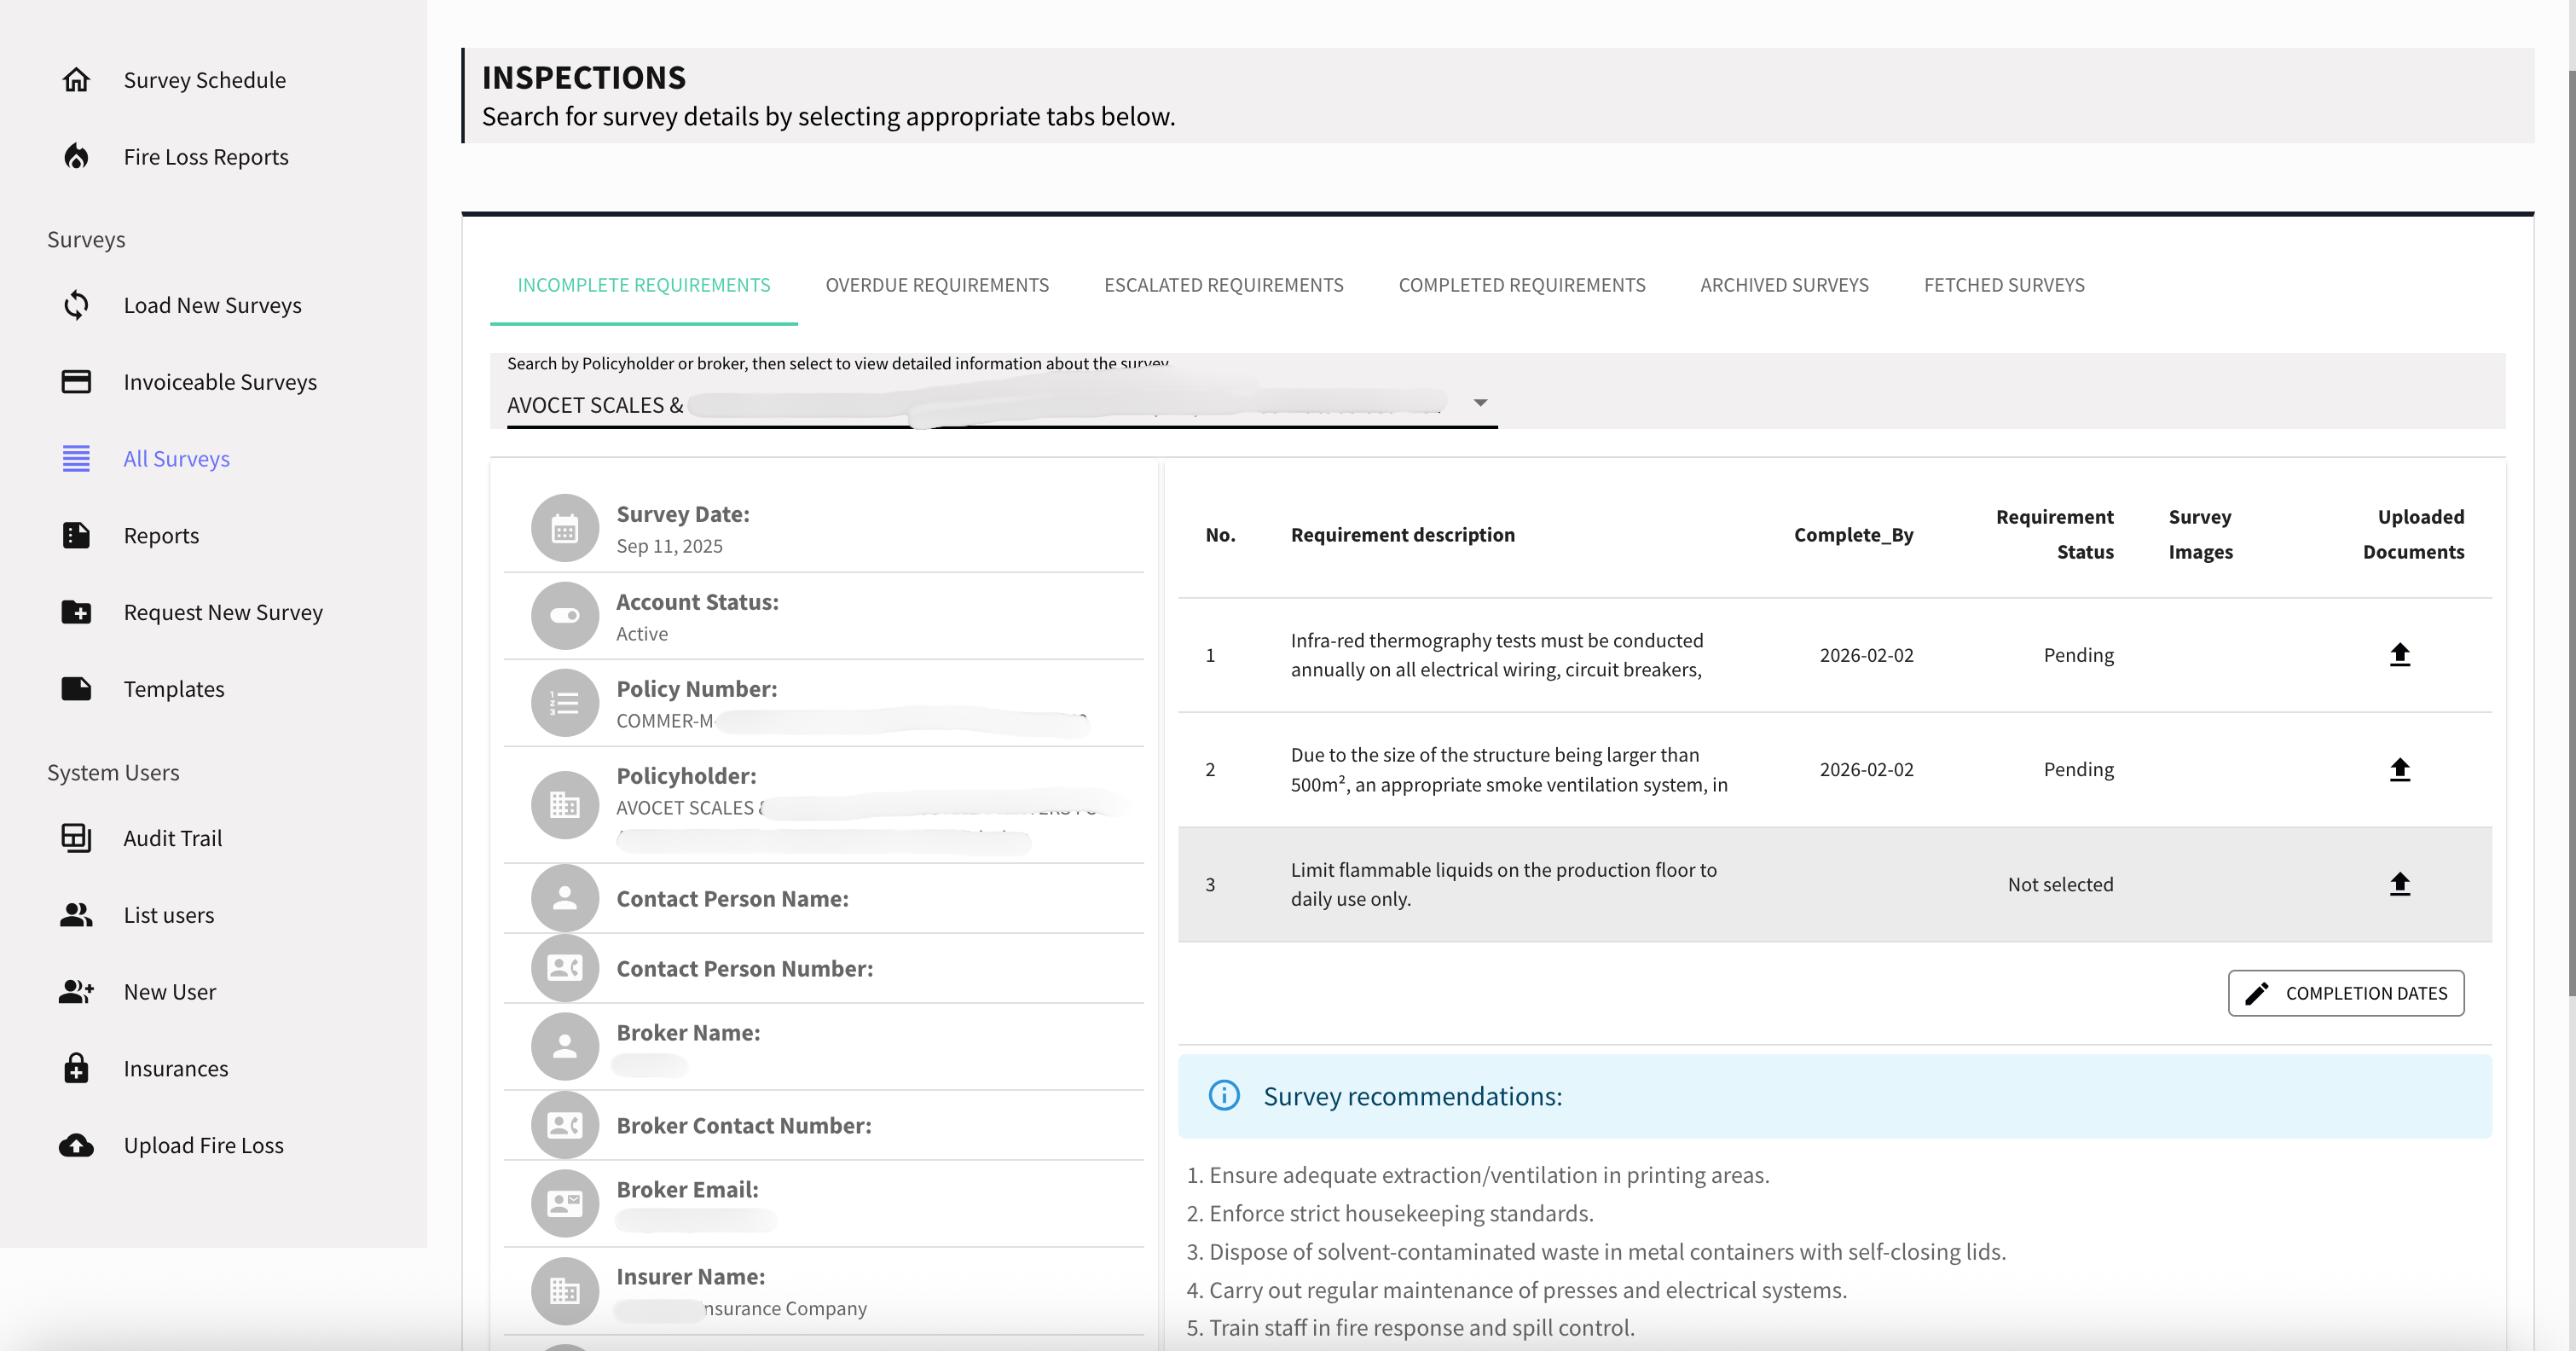Image resolution: width=2576 pixels, height=1351 pixels.
Task: Go to Insurances page
Action: pyautogui.click(x=175, y=1069)
